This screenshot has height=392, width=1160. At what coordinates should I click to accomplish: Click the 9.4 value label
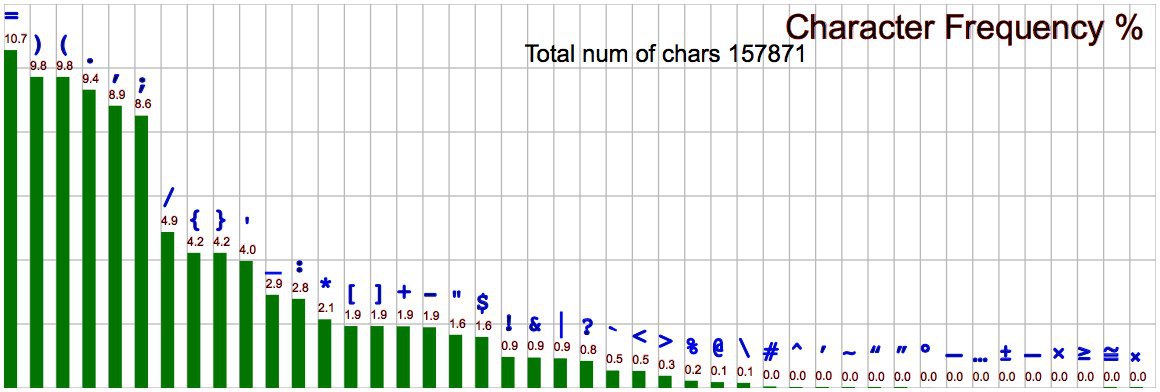coord(90,78)
